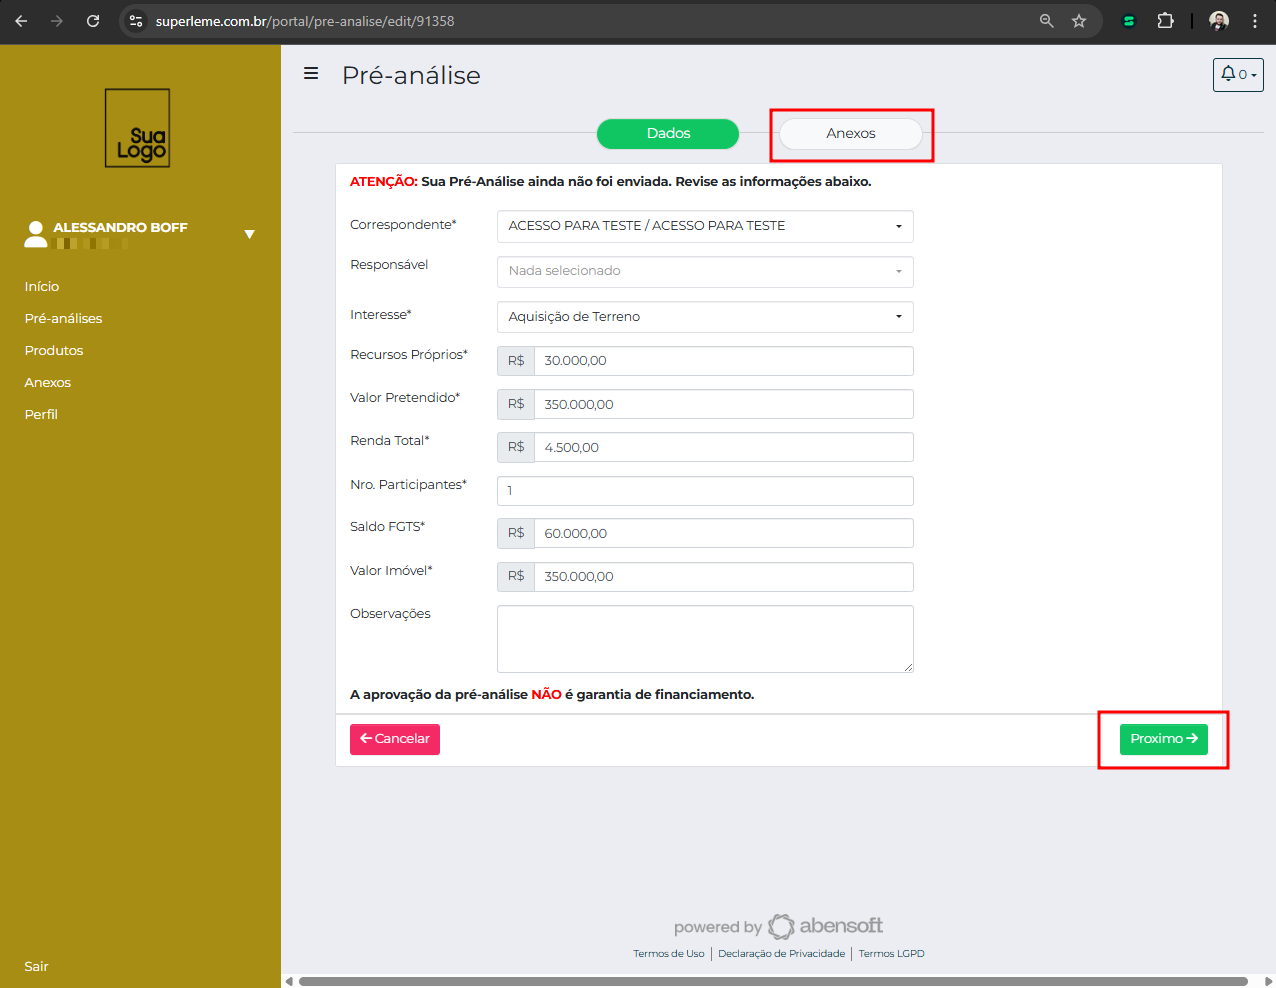
Task: Open the Correspondente dropdown
Action: pos(704,226)
